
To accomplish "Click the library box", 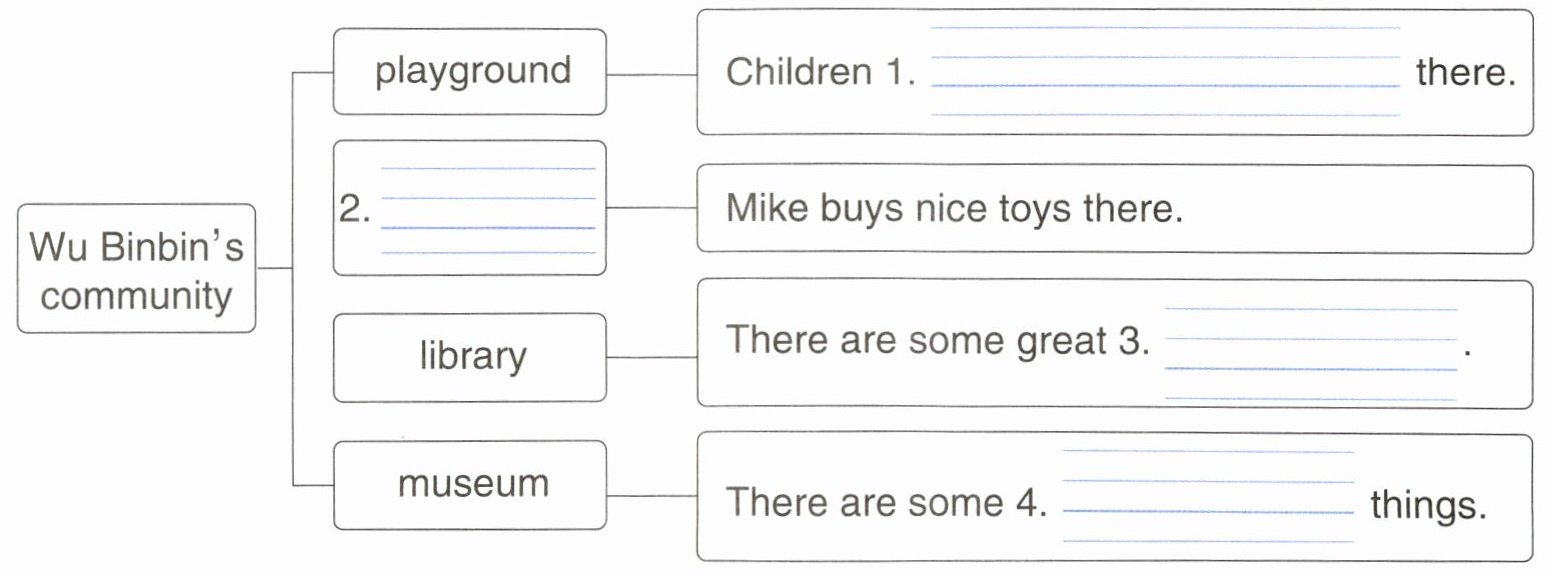I will click(x=469, y=357).
